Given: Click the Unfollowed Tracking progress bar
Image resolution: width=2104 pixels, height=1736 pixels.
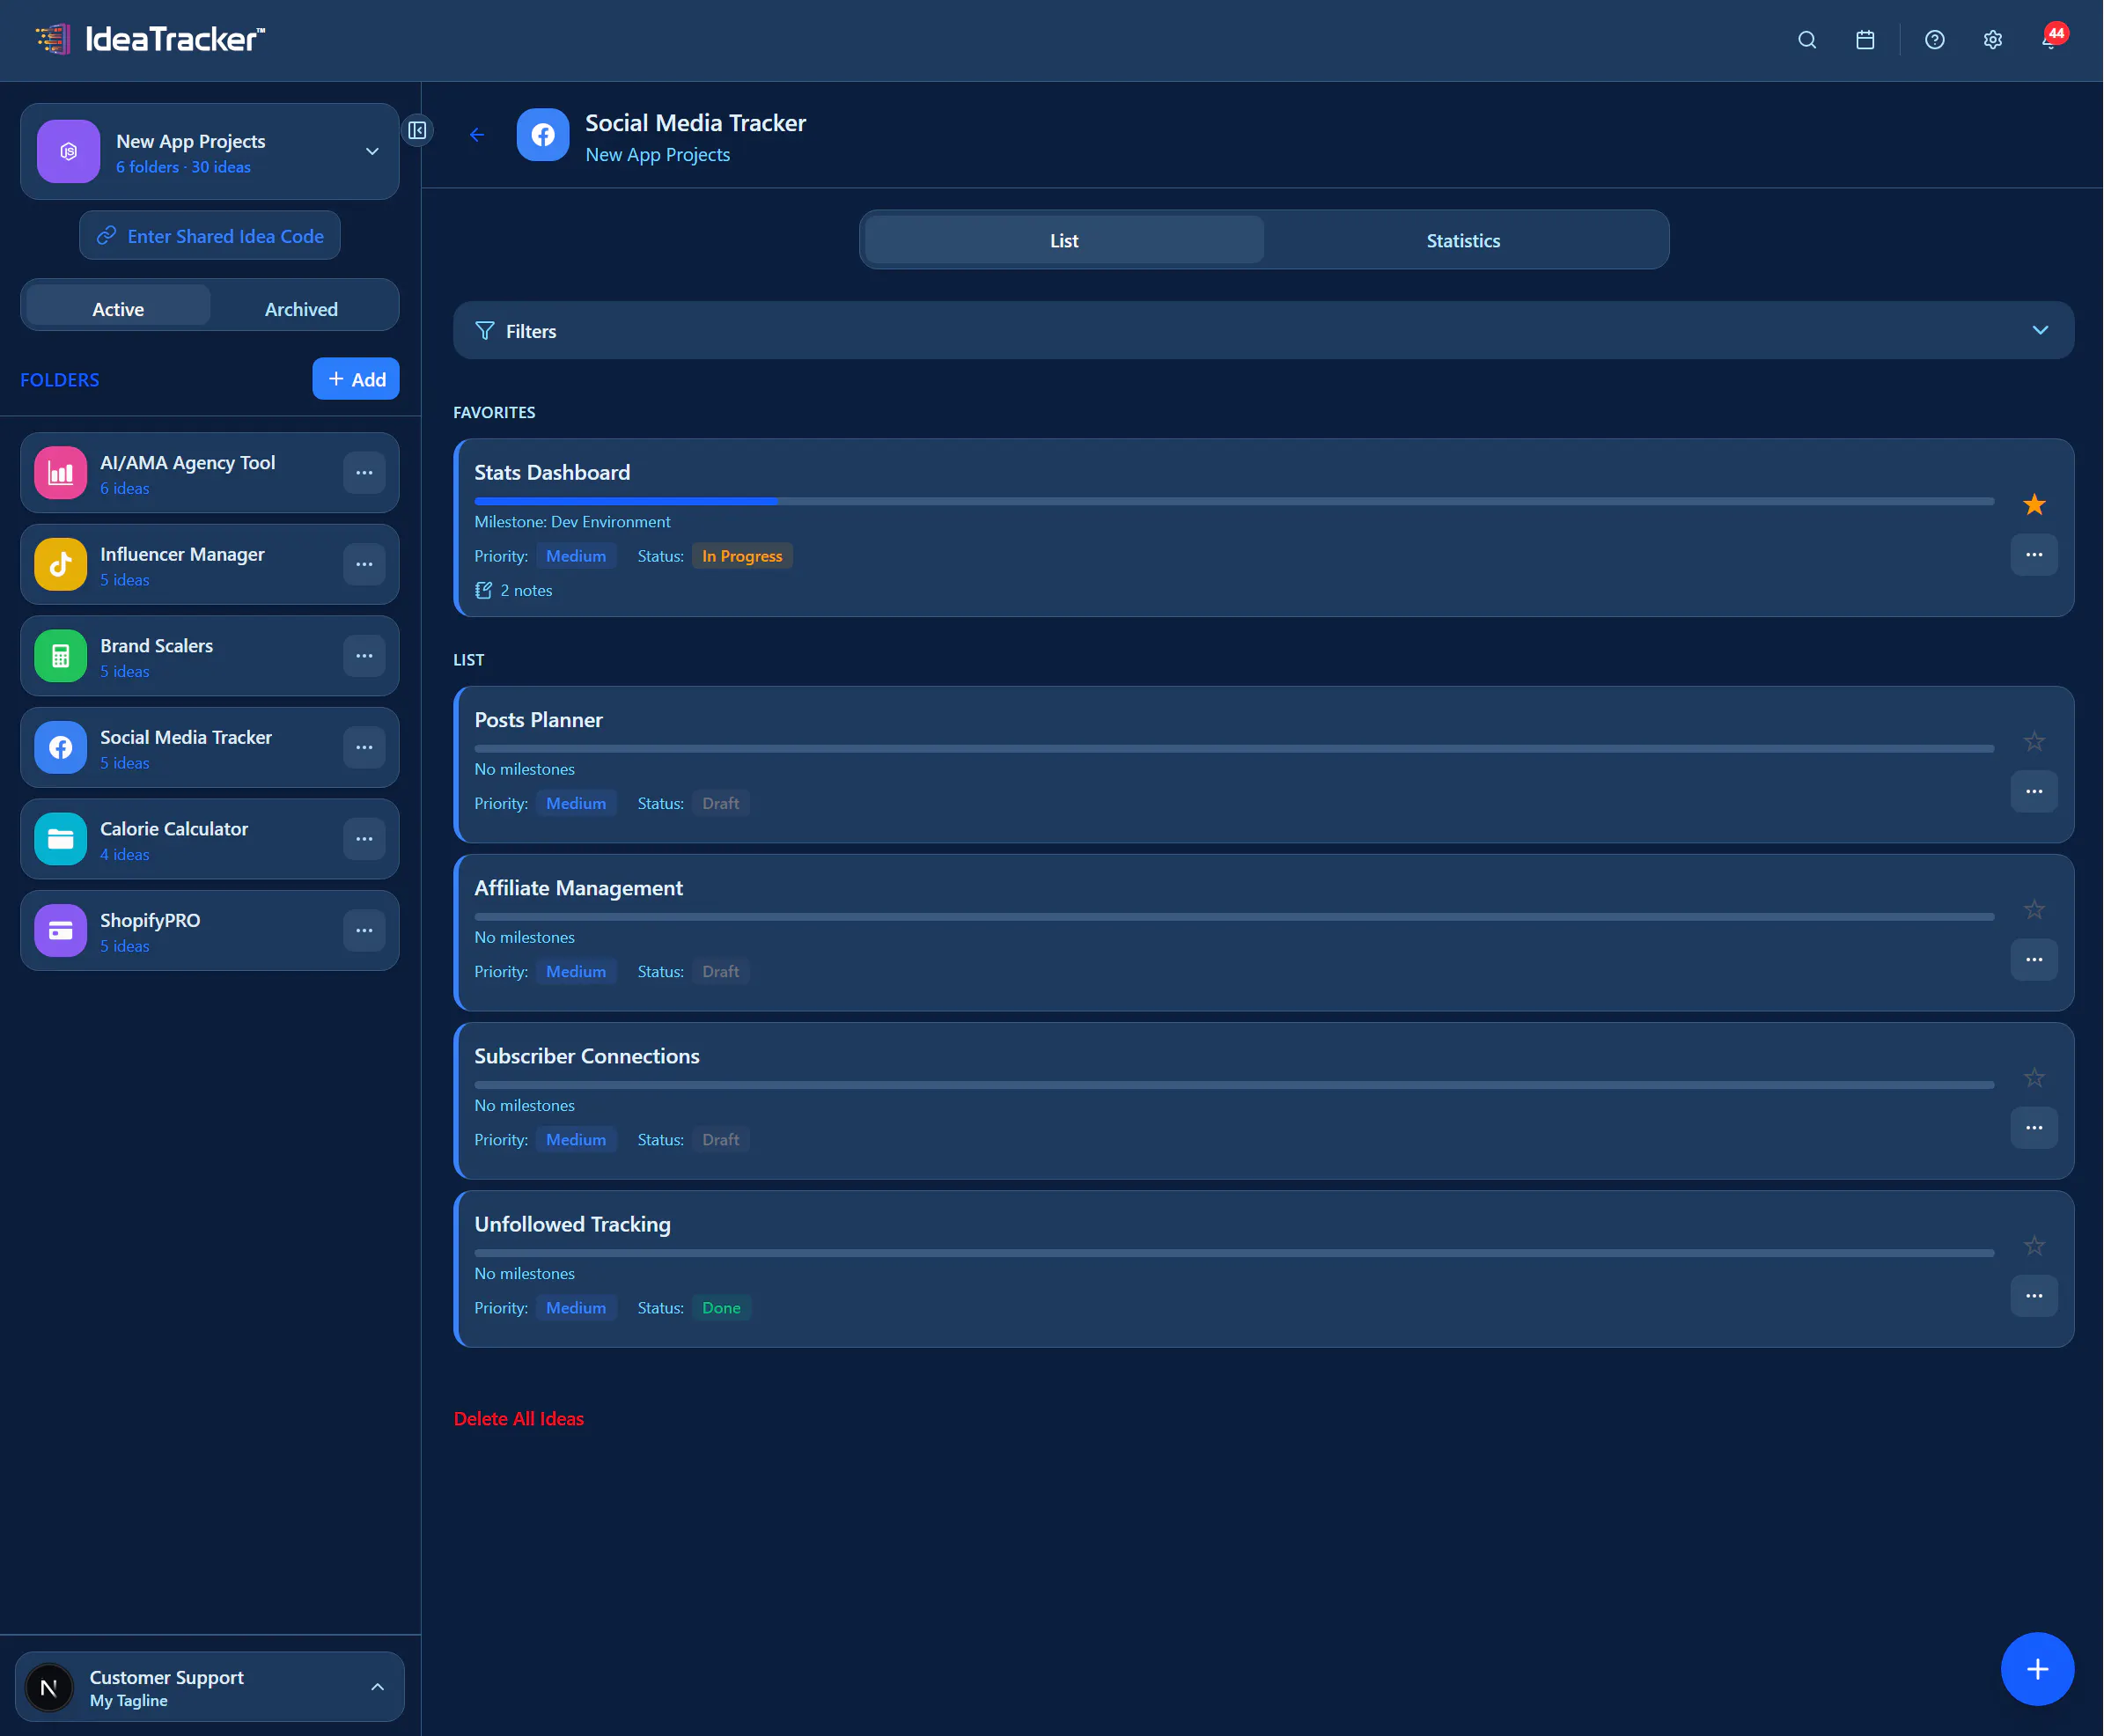Looking at the screenshot, I should coord(1233,1252).
